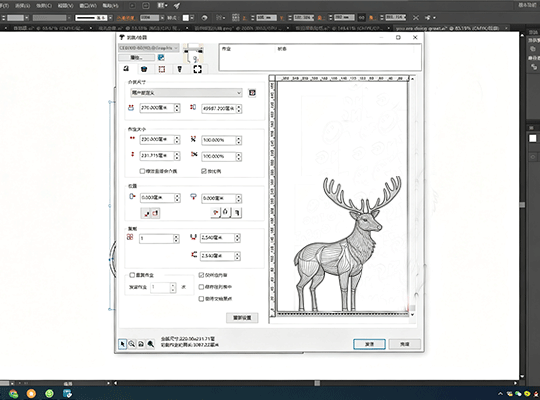The height and width of the screenshot is (400, 540).
Task: Adjust the number of copies stepper
Action: pos(176,239)
